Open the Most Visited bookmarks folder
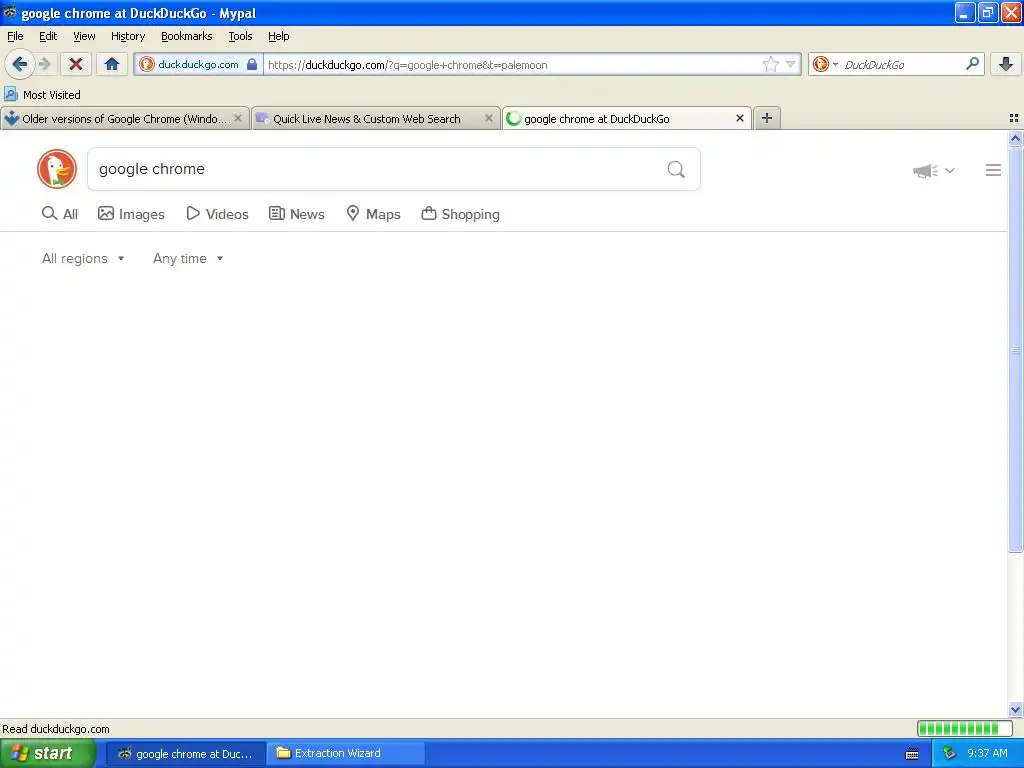Image resolution: width=1024 pixels, height=768 pixels. tap(42, 95)
